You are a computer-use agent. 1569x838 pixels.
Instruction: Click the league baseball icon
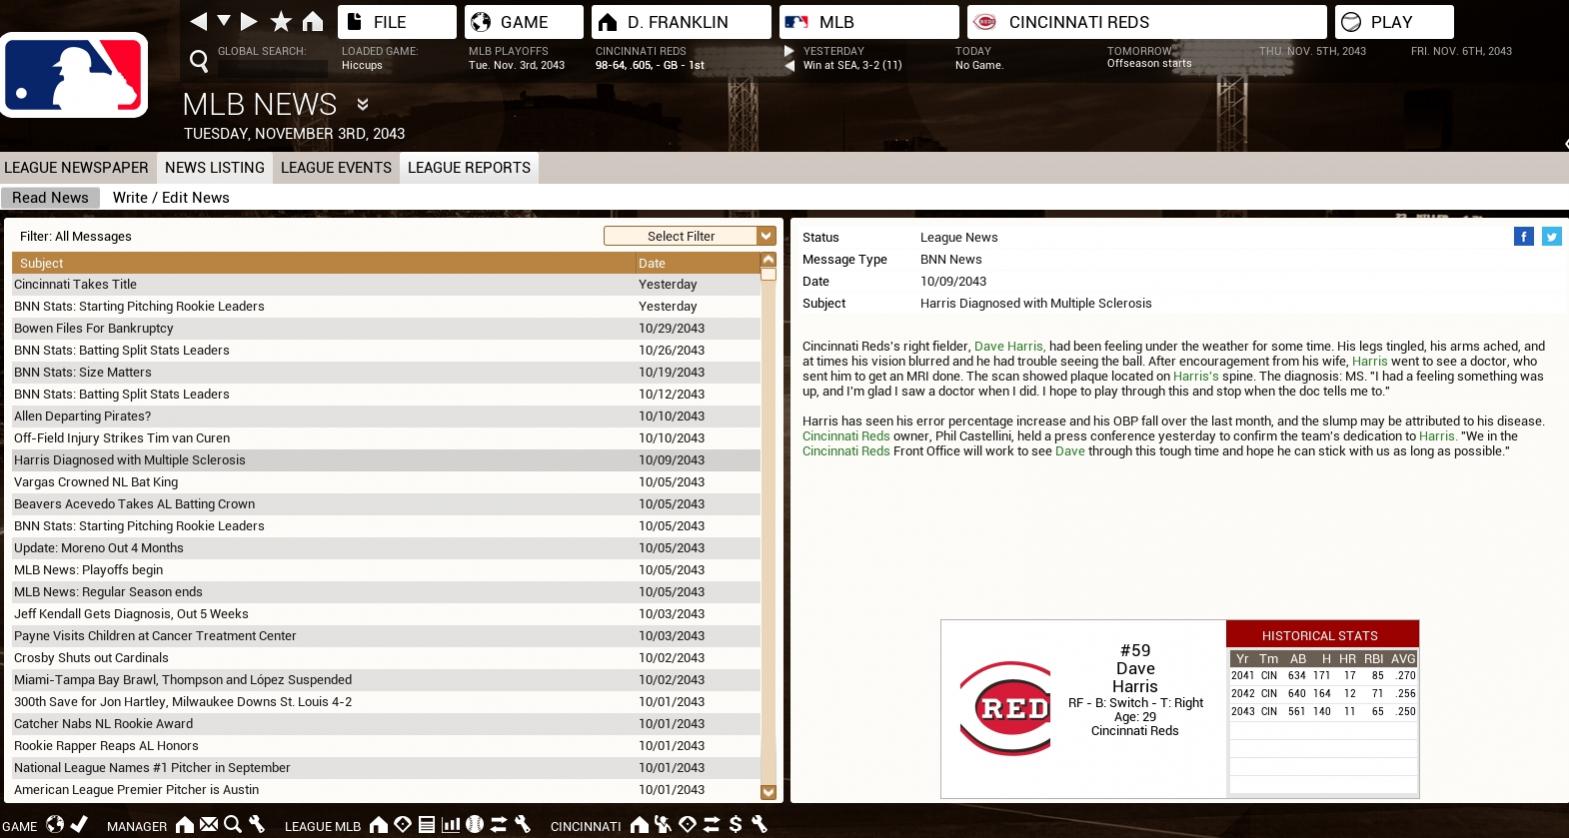475,825
